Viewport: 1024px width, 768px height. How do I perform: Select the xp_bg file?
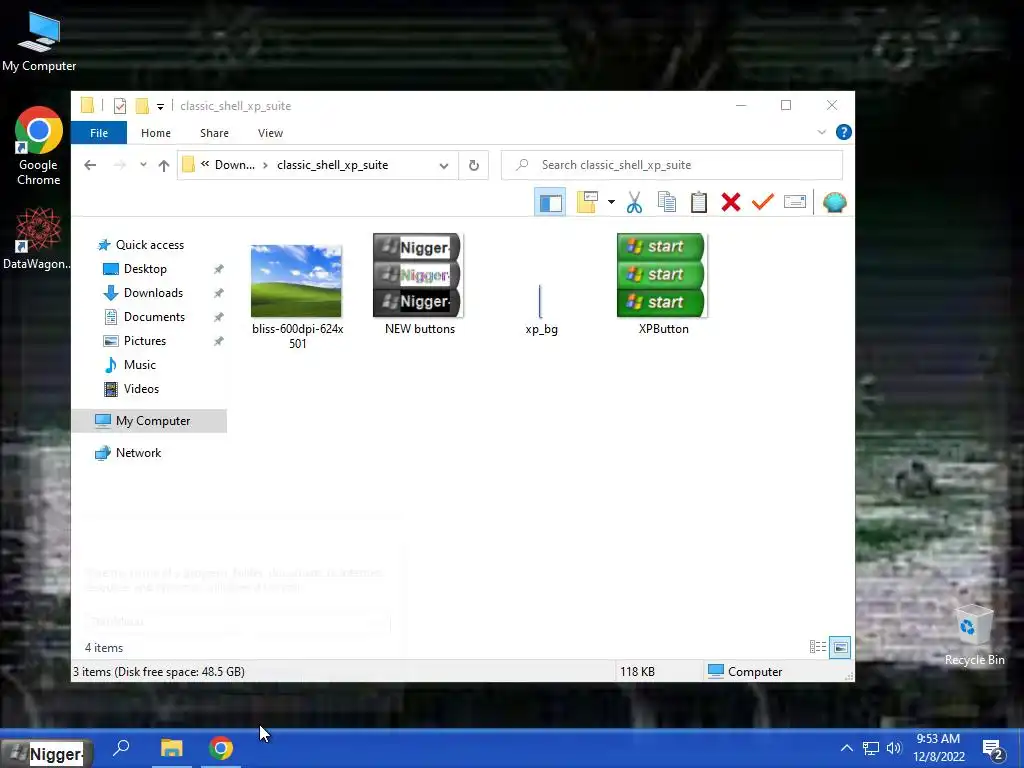(x=541, y=310)
